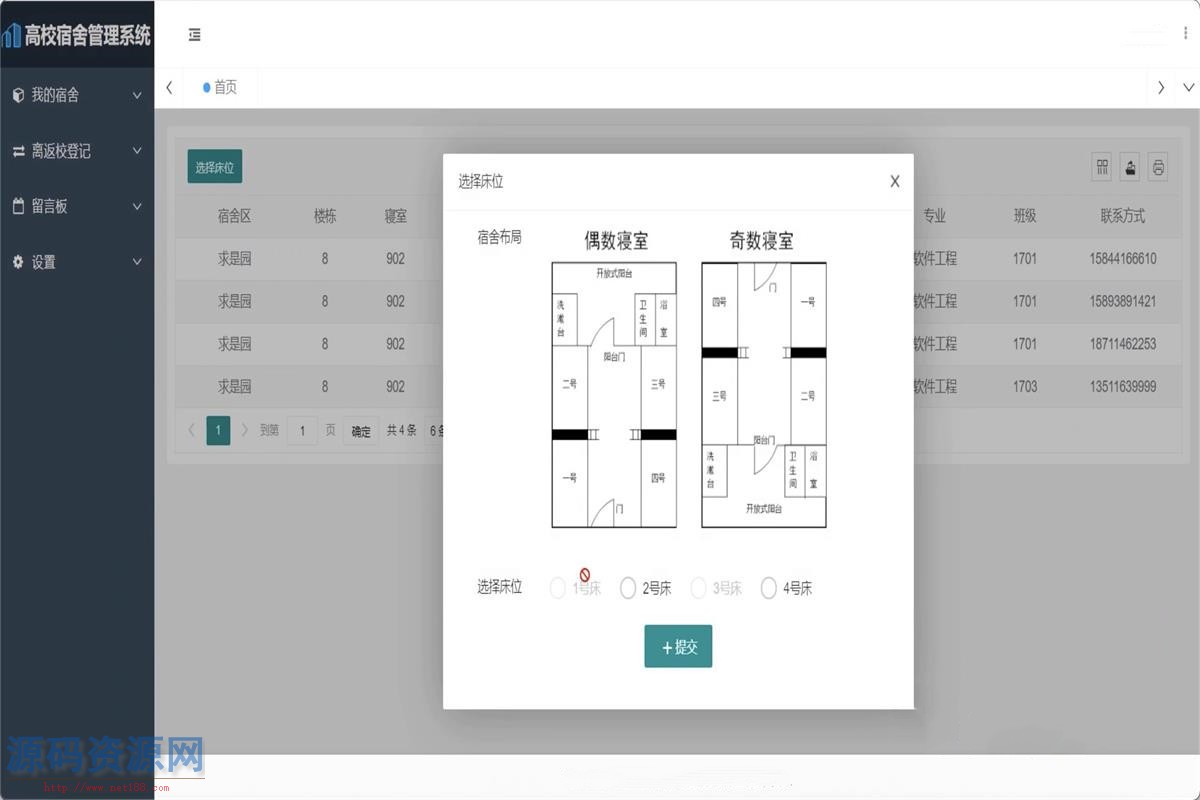This screenshot has height=800, width=1200.
Task: Submit bed selection with 提交 button
Action: tap(678, 647)
